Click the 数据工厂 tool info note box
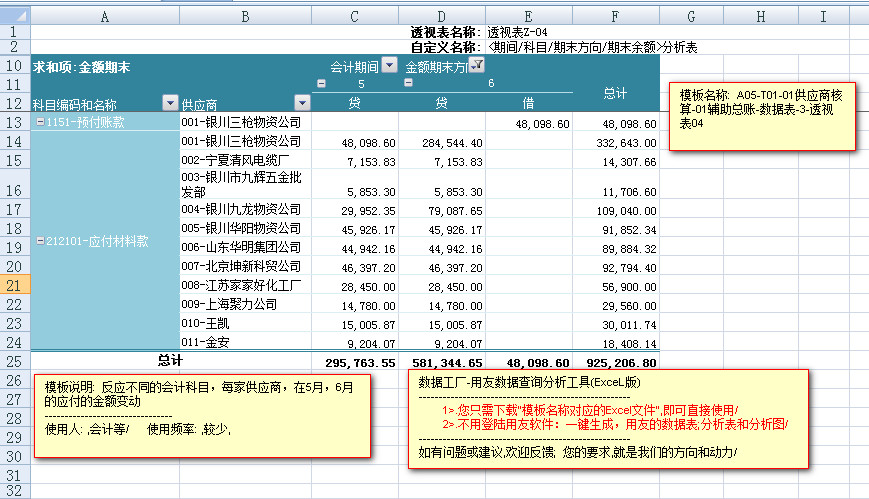Viewport: 869px width, 499px height. tap(607, 417)
